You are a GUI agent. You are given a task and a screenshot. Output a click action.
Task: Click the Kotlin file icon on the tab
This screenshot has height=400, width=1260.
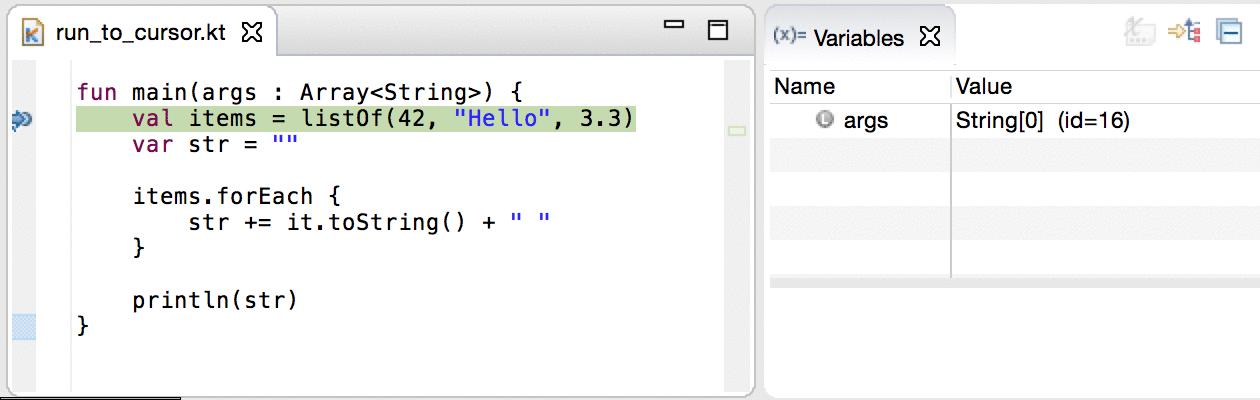click(x=33, y=33)
